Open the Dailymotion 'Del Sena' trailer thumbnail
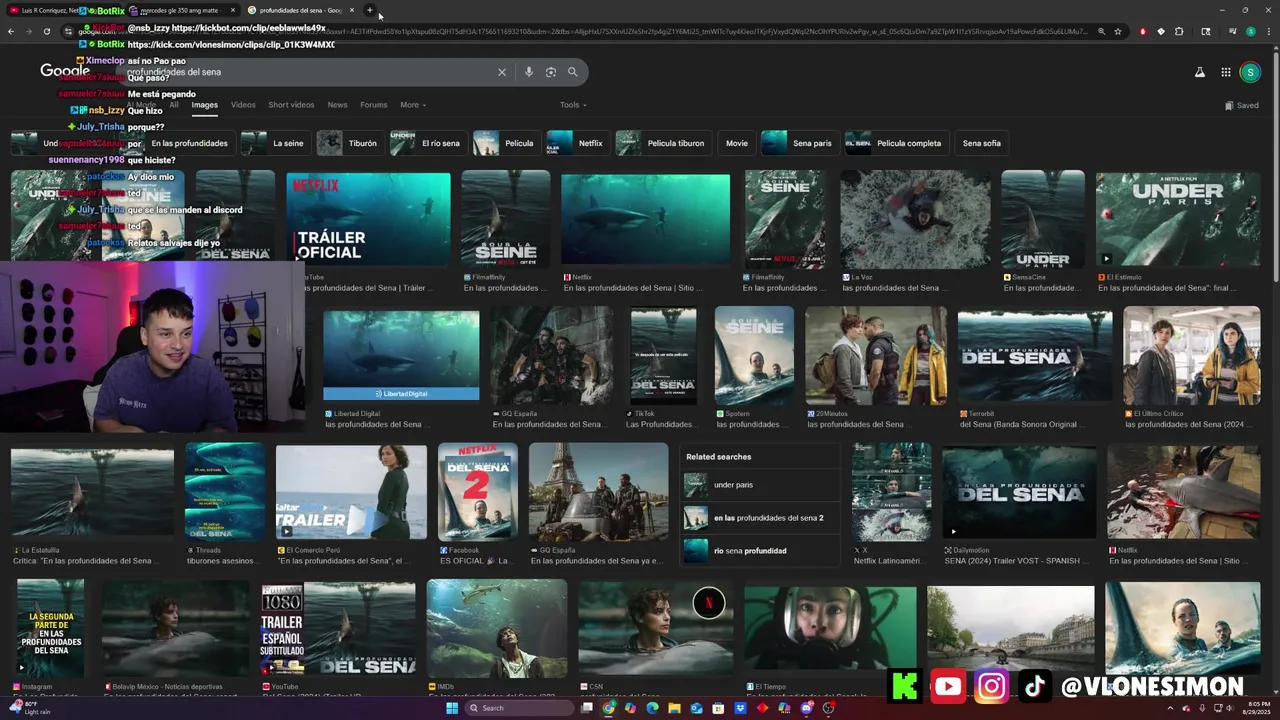 tap(1019, 492)
